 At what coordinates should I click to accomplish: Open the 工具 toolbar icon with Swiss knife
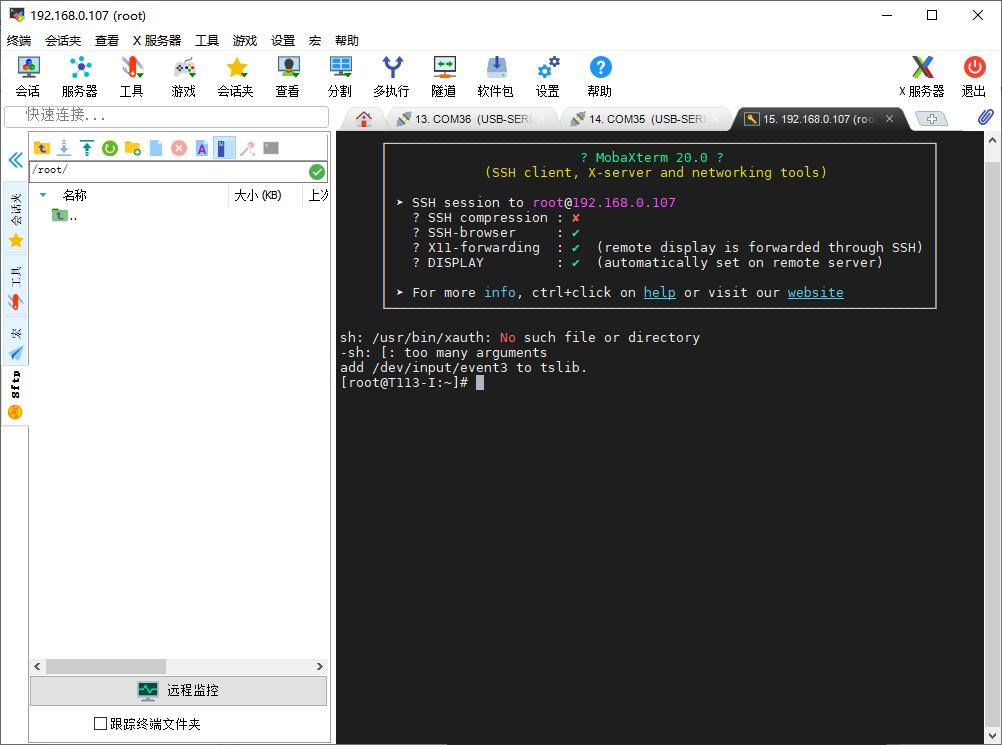pyautogui.click(x=132, y=76)
